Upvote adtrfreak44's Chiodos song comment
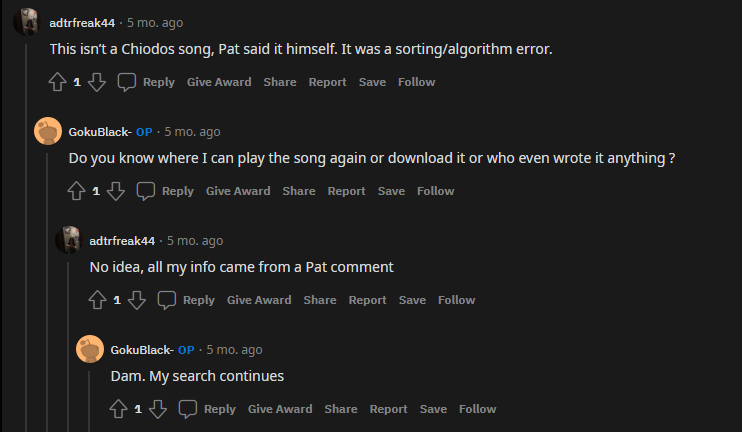 coord(57,82)
